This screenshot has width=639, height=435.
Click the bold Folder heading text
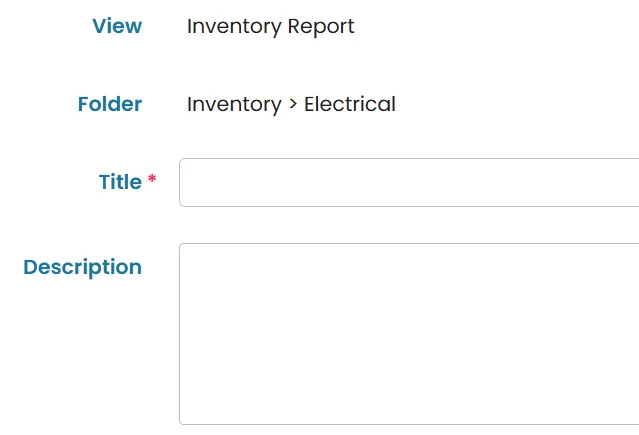coord(110,104)
